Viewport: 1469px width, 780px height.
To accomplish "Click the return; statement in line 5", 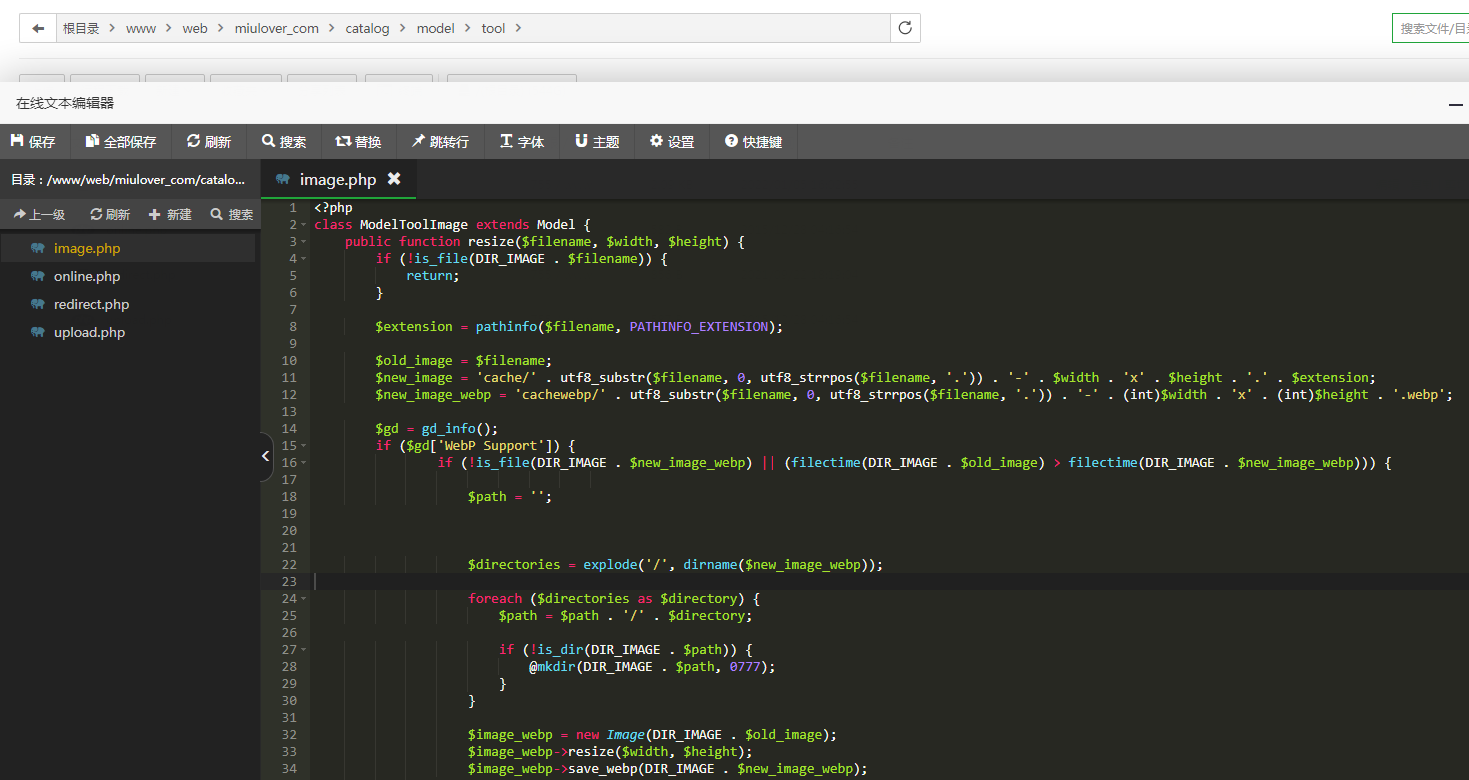I will [x=433, y=276].
